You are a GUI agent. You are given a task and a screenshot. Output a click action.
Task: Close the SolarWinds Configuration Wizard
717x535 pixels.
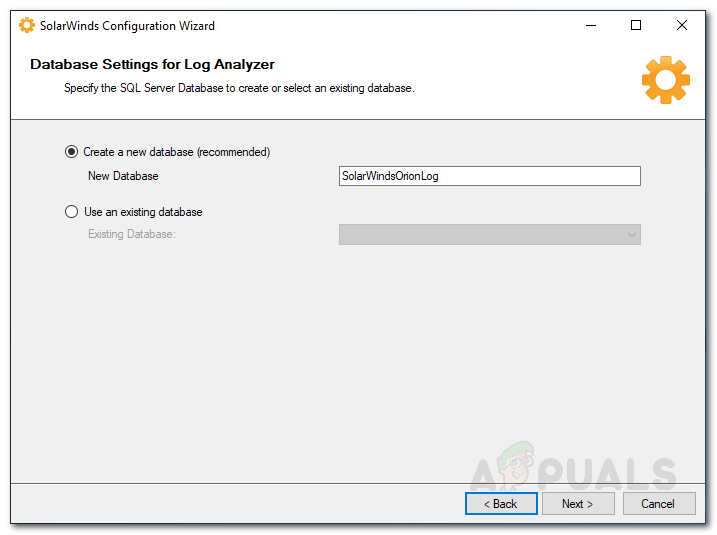tap(682, 26)
